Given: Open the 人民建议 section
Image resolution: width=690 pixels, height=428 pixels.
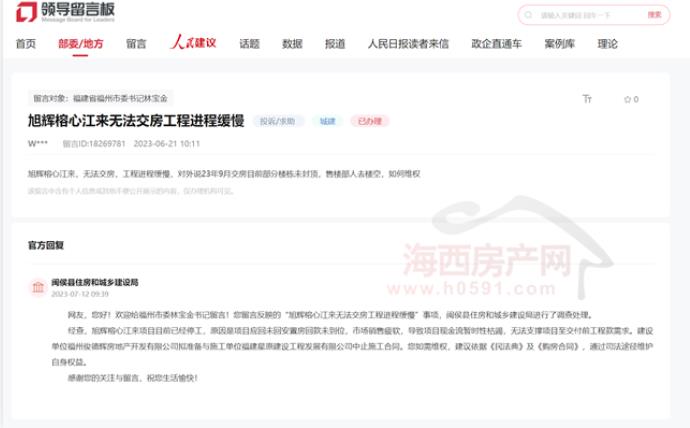Looking at the screenshot, I should (193, 42).
